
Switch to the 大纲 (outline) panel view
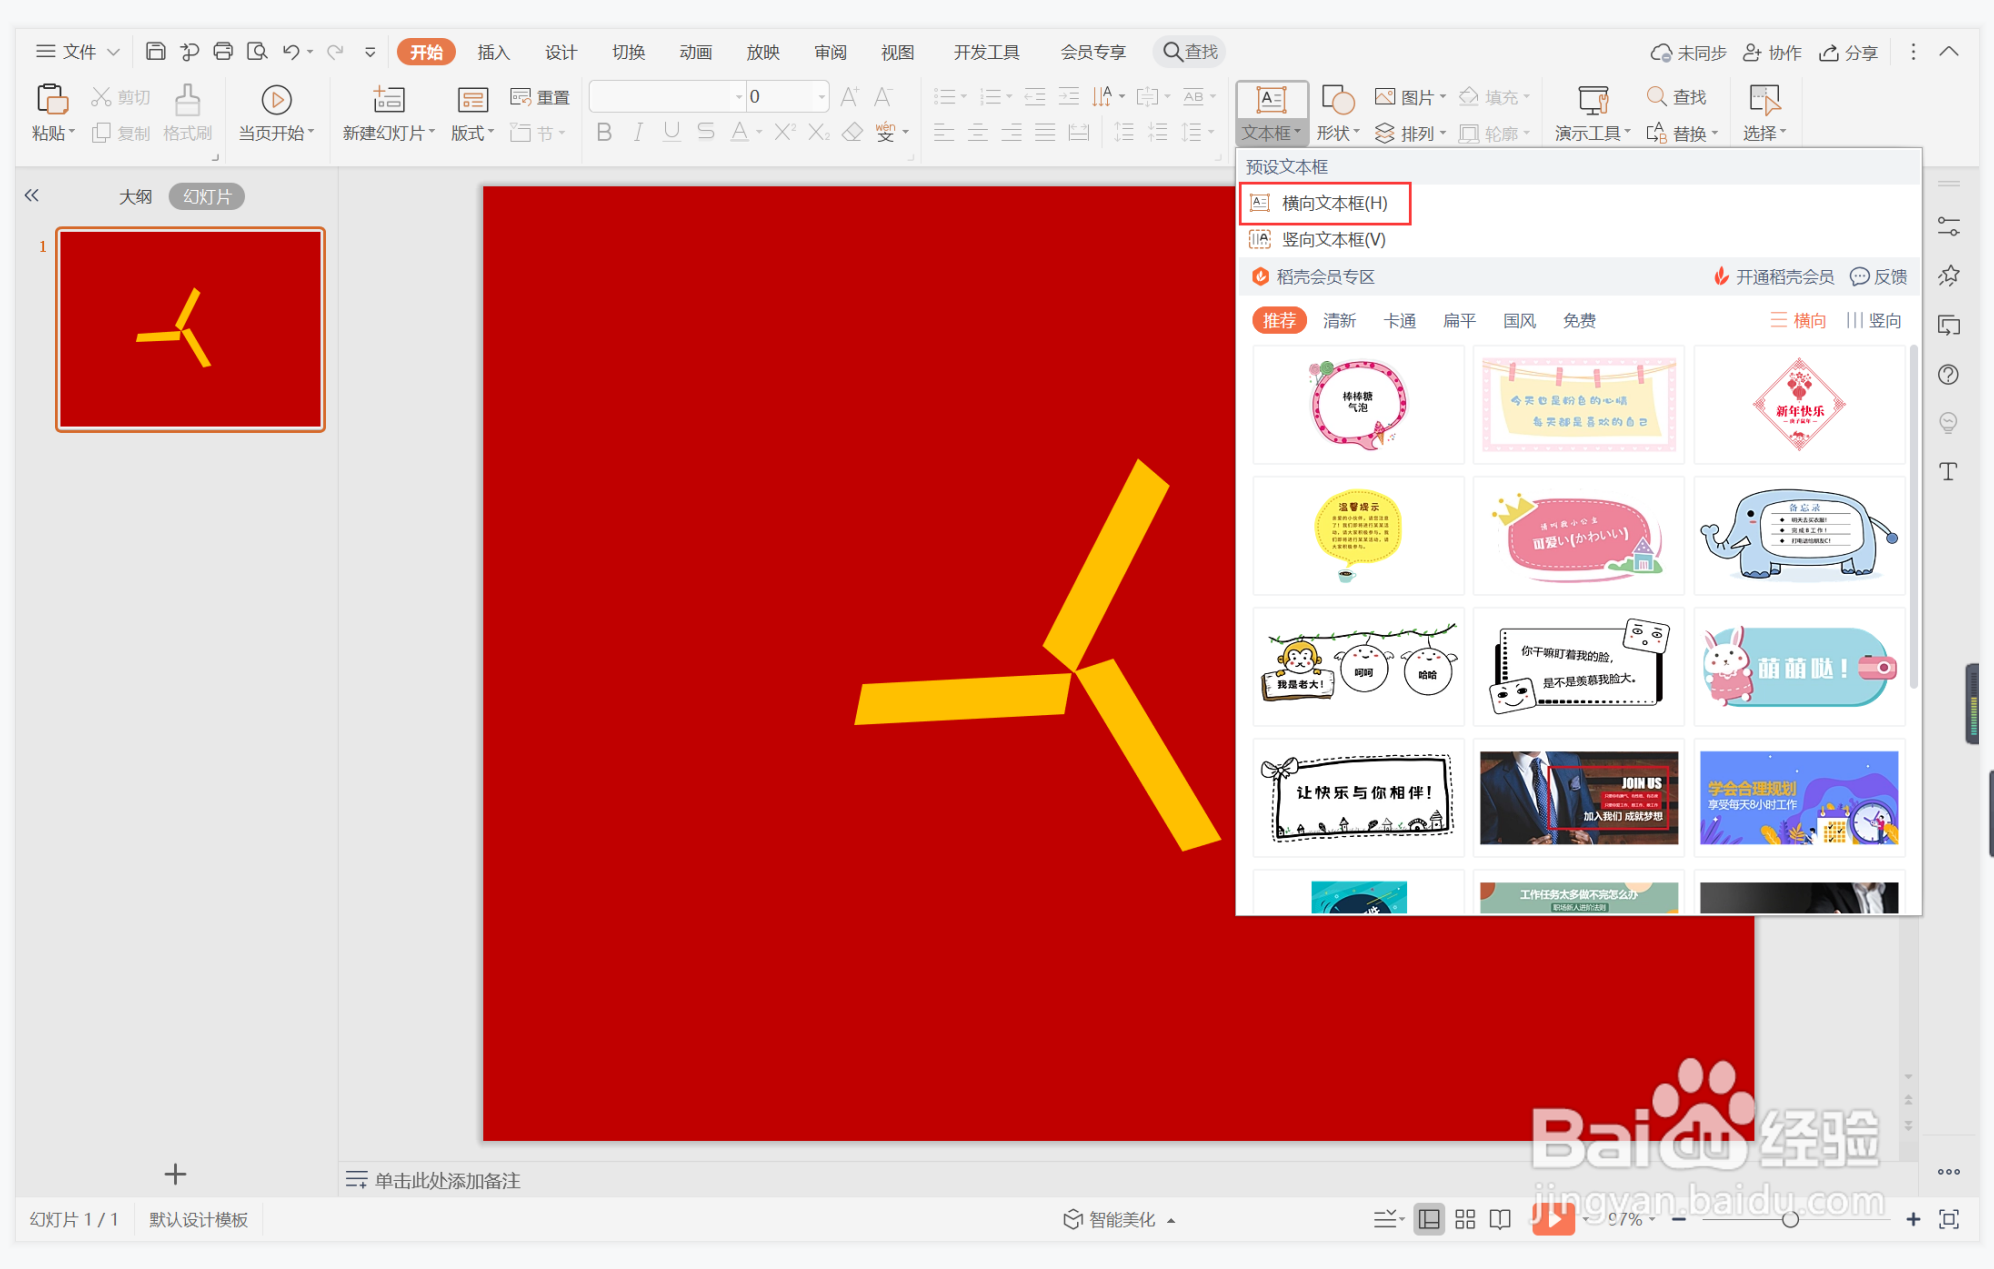[135, 197]
